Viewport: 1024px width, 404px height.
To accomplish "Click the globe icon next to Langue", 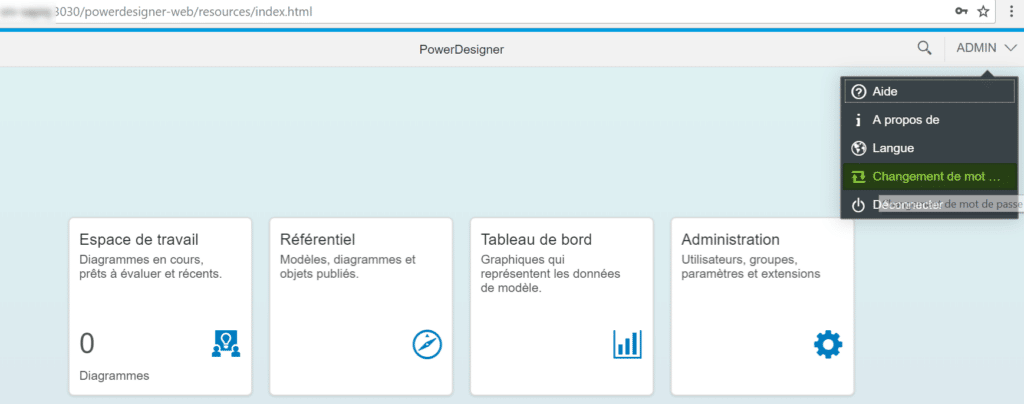I will 859,148.
